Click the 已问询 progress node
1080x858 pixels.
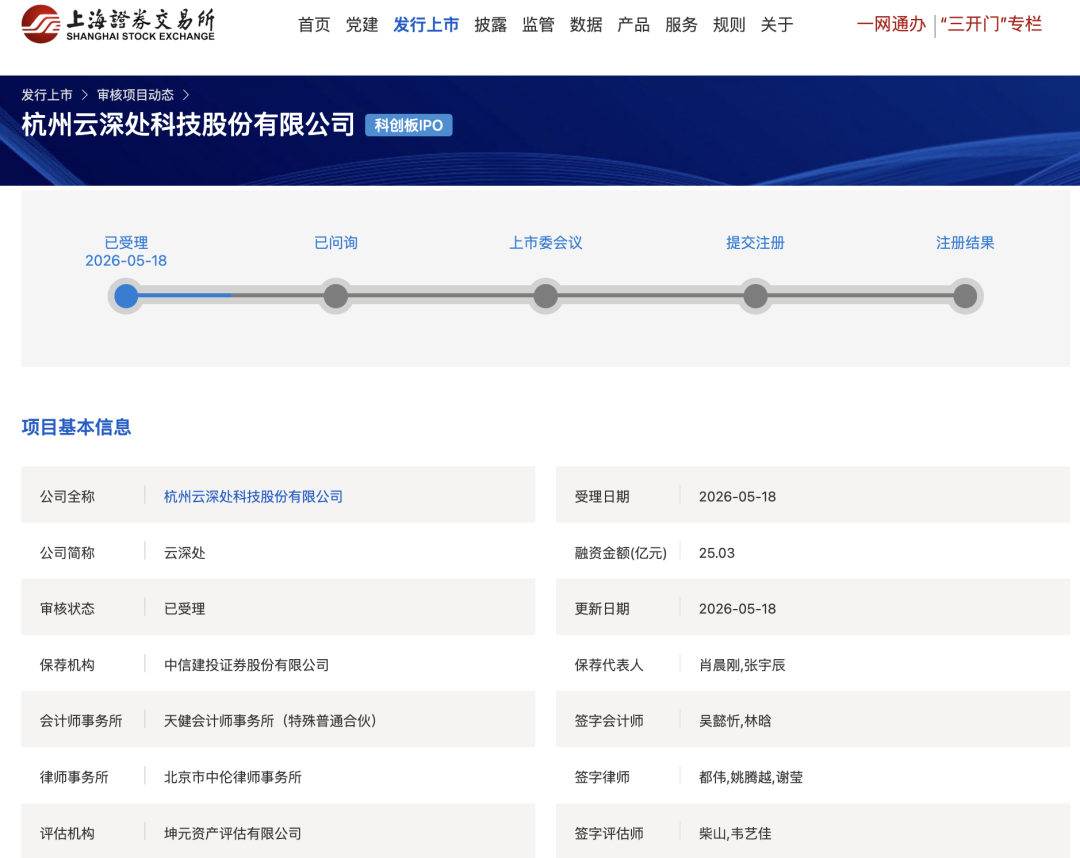point(335,296)
